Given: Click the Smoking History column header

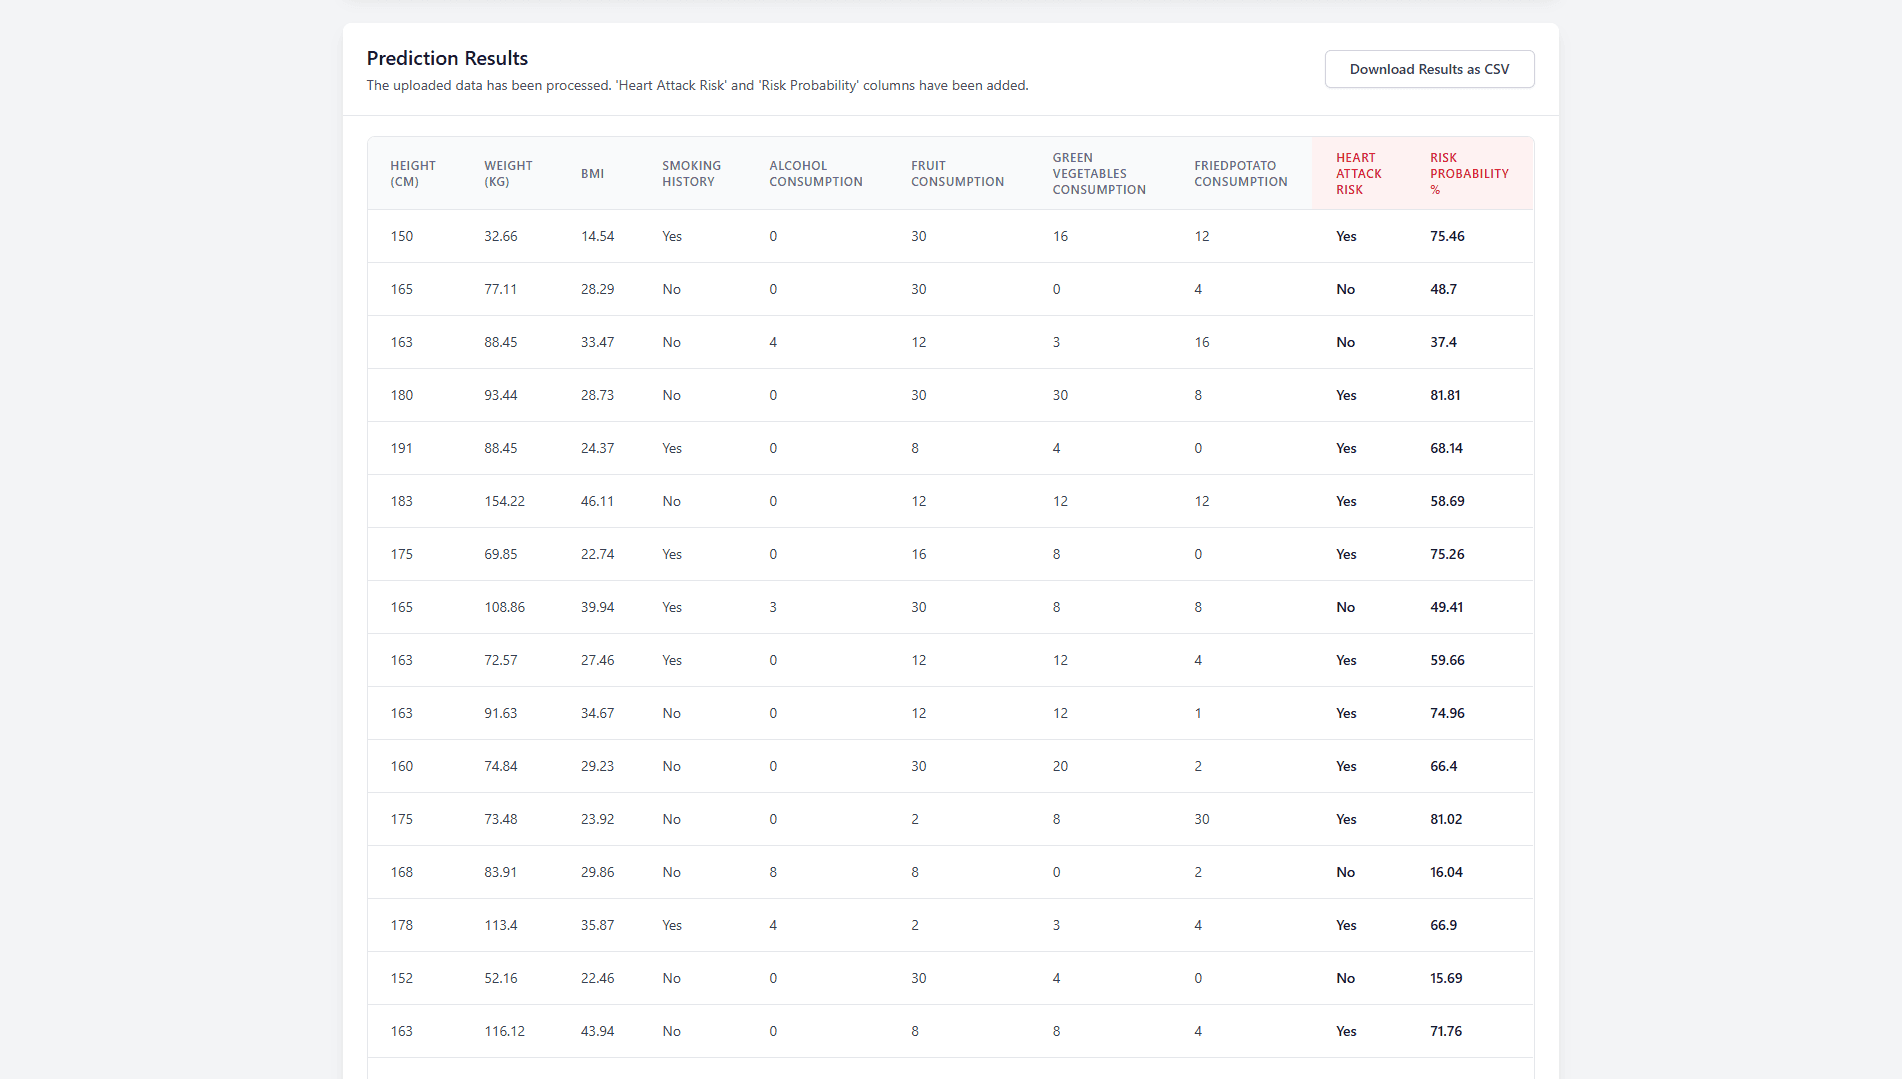Looking at the screenshot, I should pos(691,174).
